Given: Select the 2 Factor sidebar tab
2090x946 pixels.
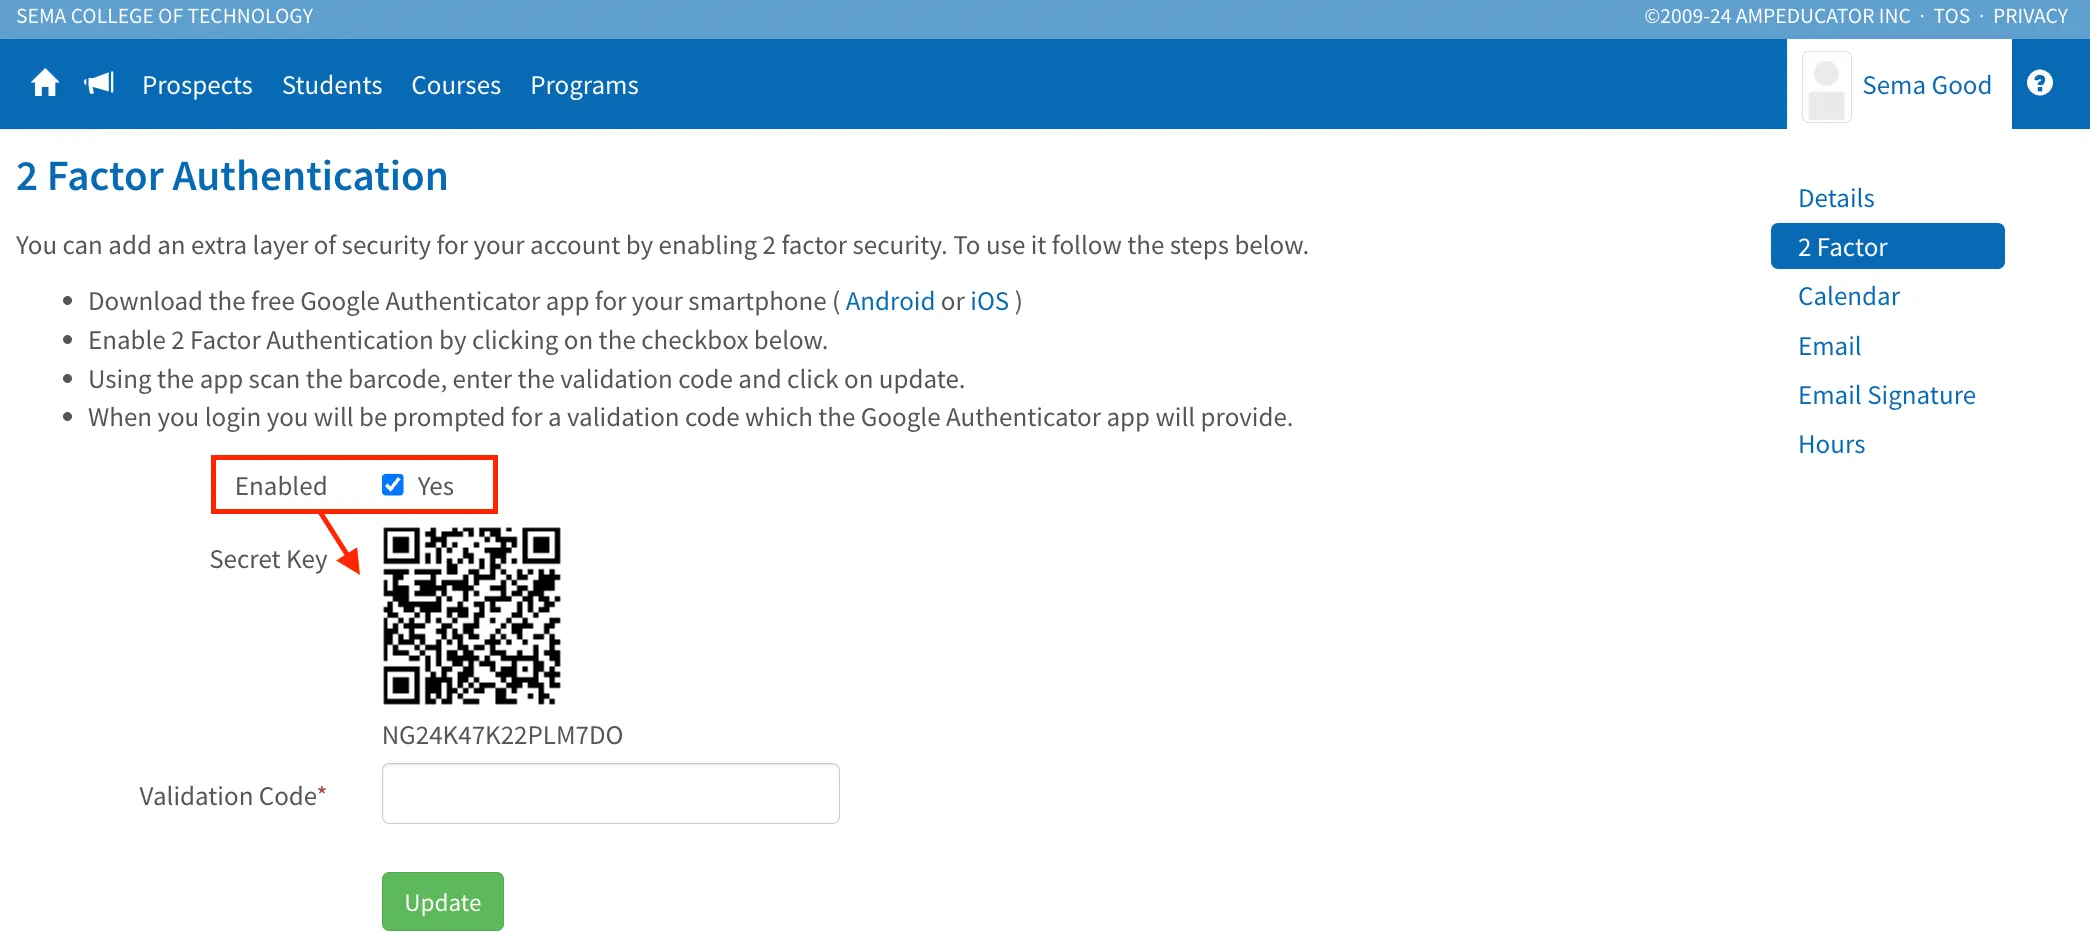Looking at the screenshot, I should (1887, 246).
